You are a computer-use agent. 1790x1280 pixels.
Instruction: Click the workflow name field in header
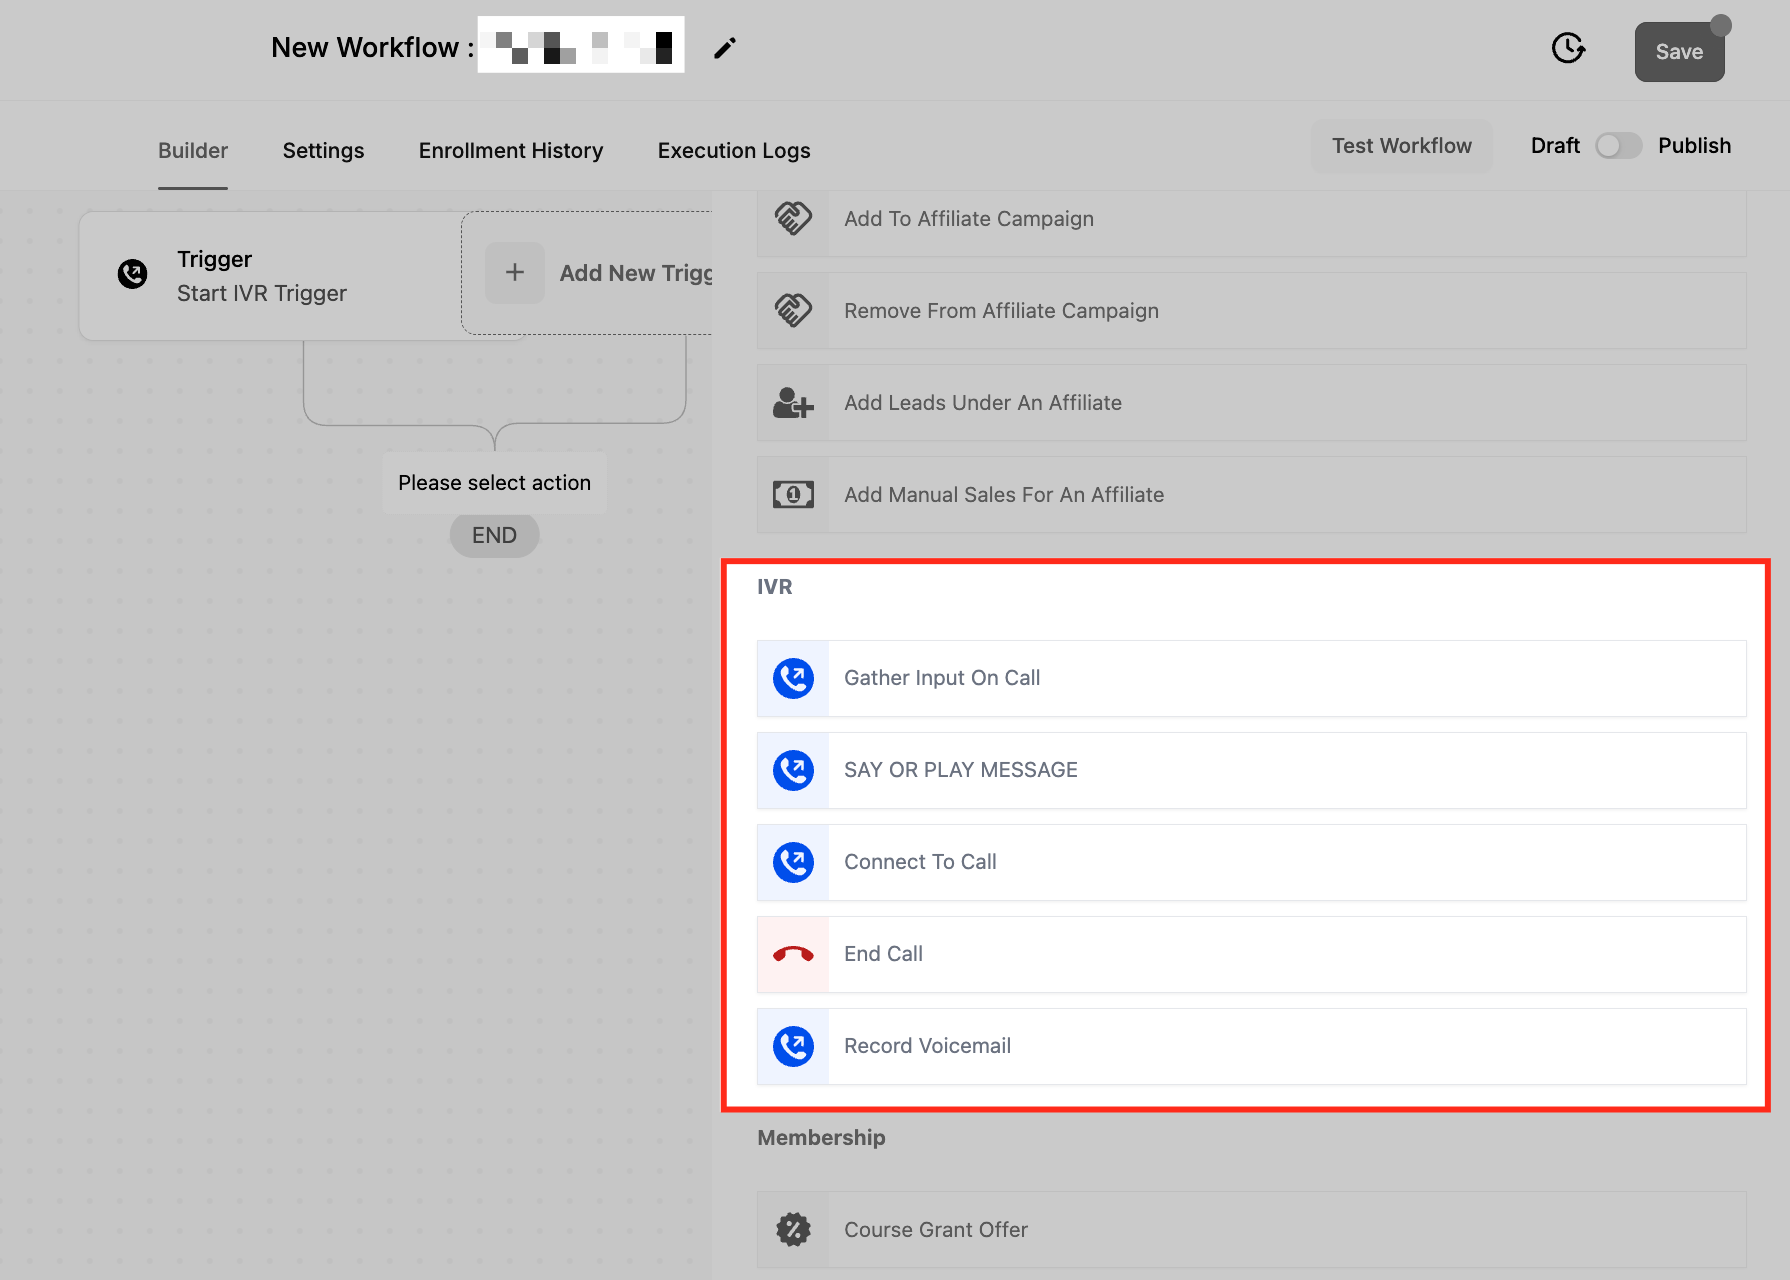coord(581,45)
